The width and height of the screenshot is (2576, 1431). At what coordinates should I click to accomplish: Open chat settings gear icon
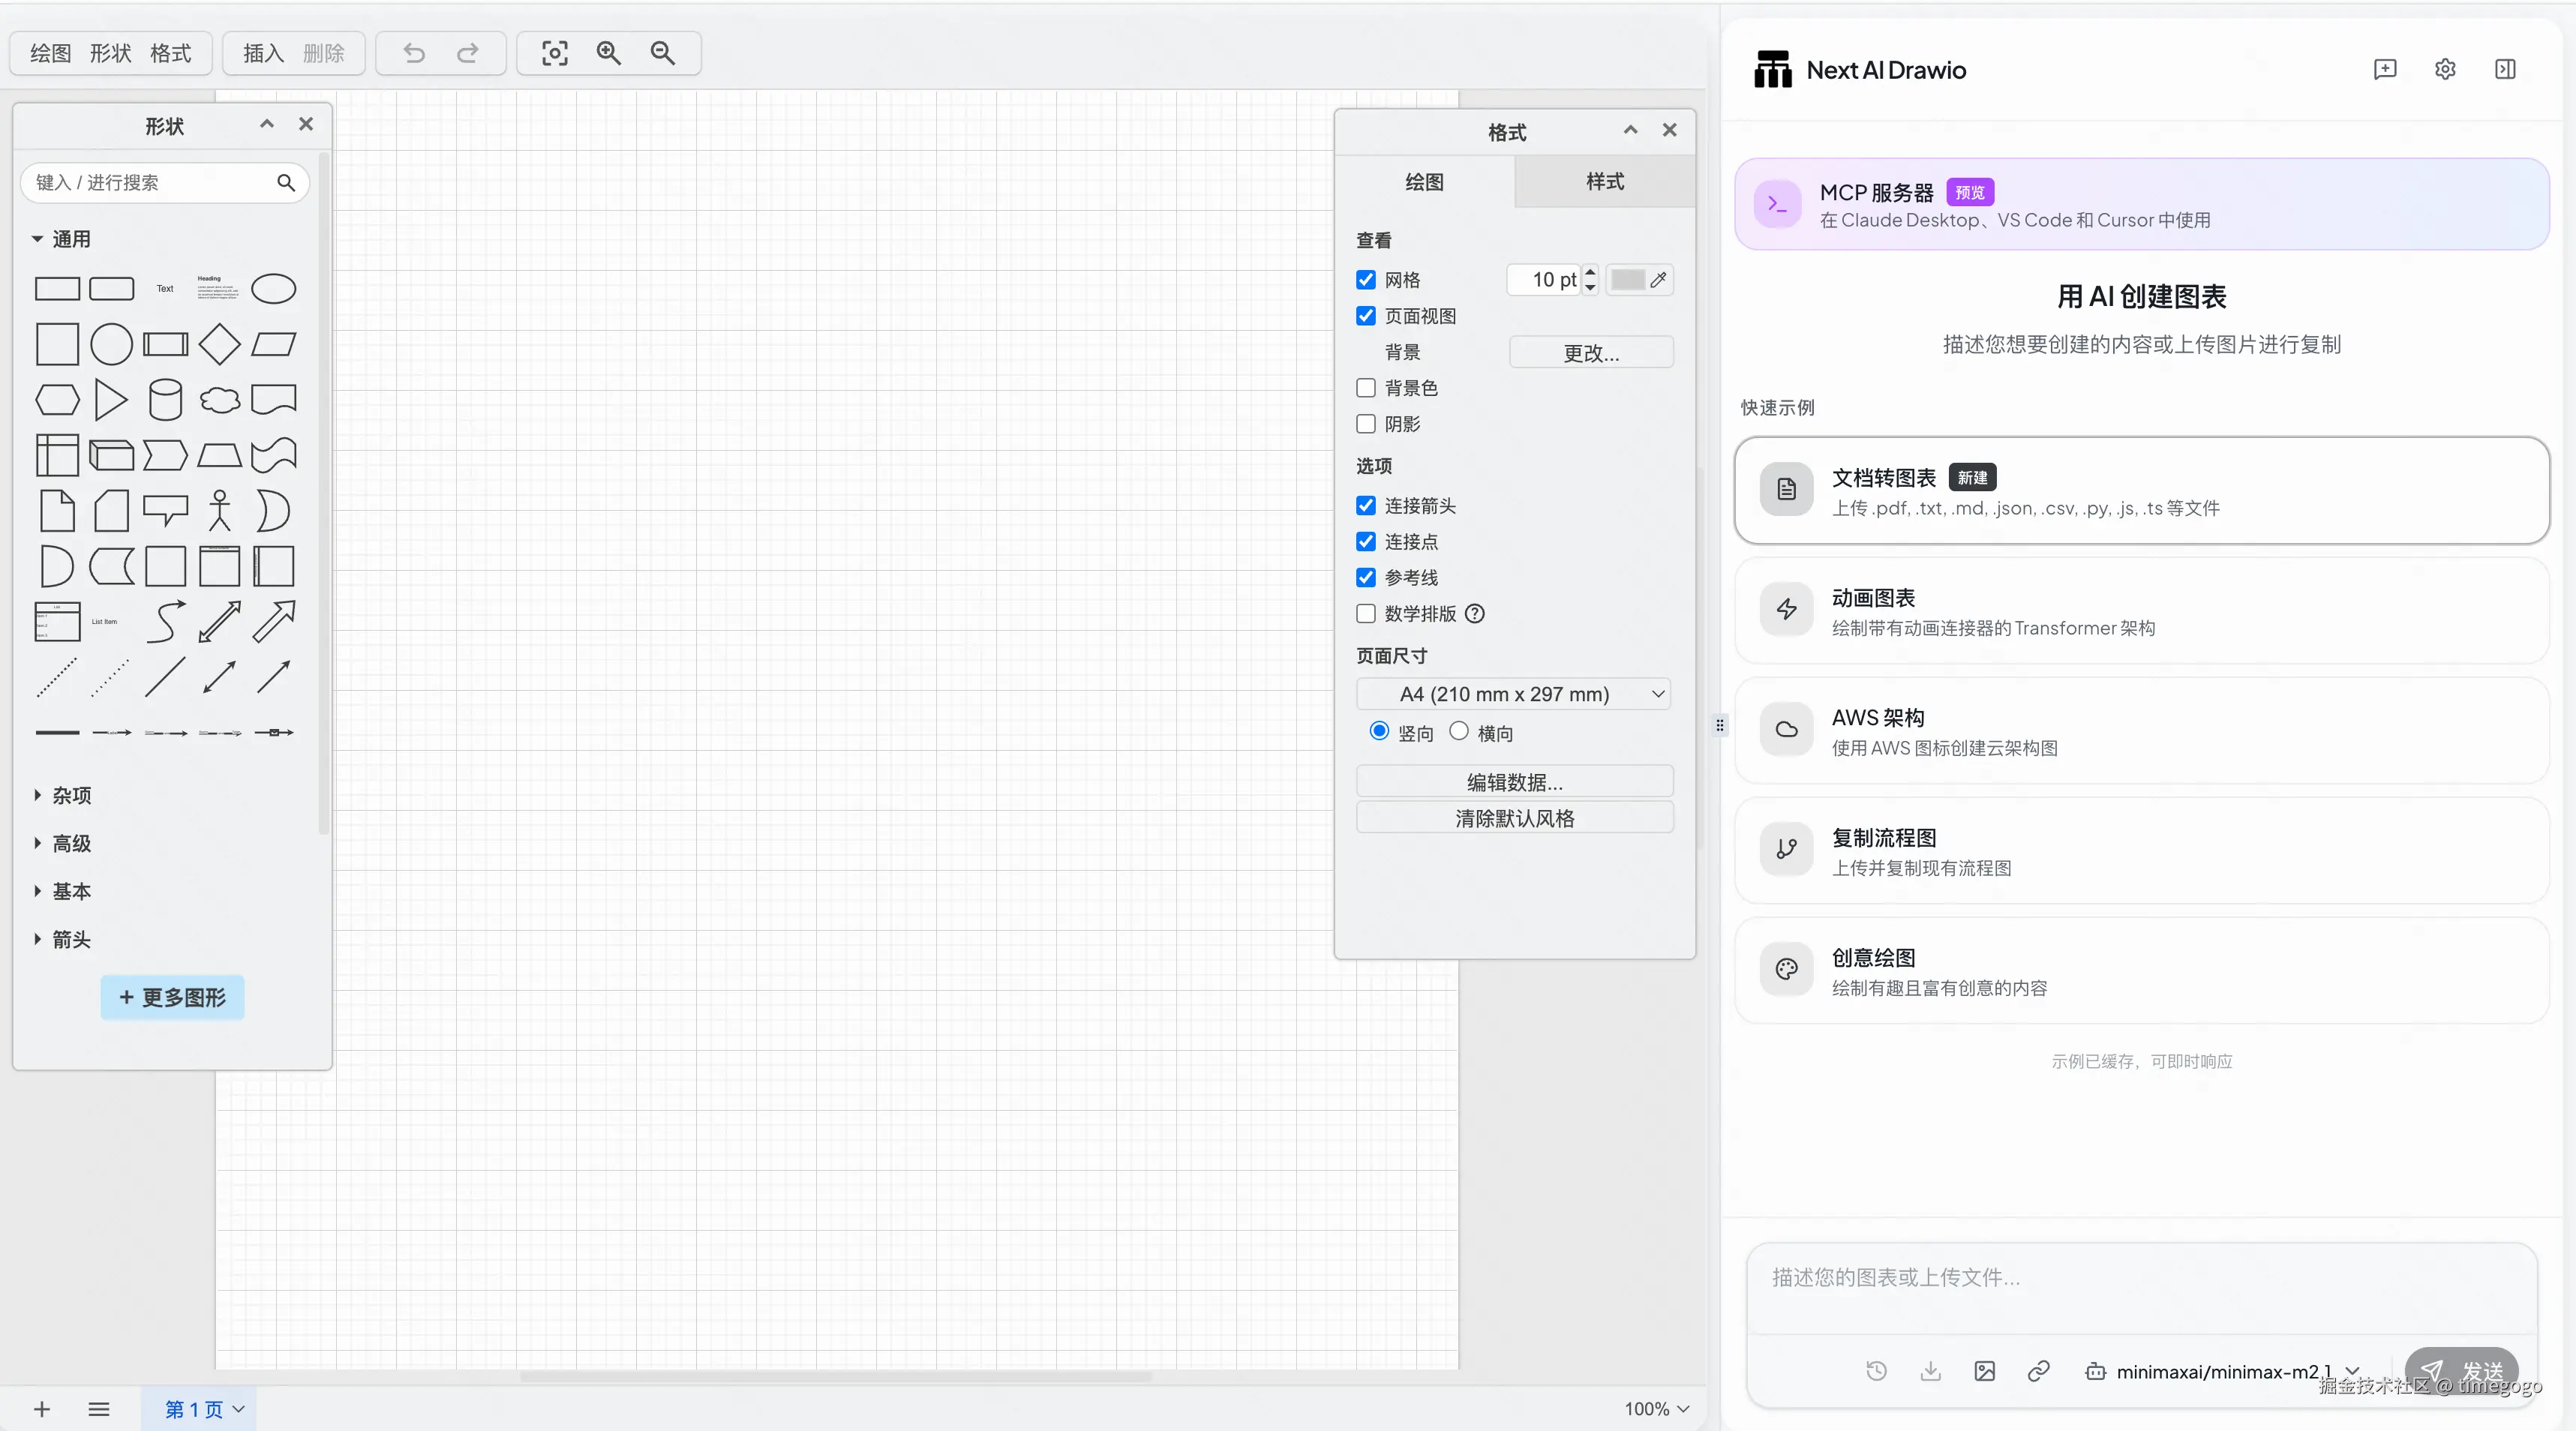(x=2444, y=69)
